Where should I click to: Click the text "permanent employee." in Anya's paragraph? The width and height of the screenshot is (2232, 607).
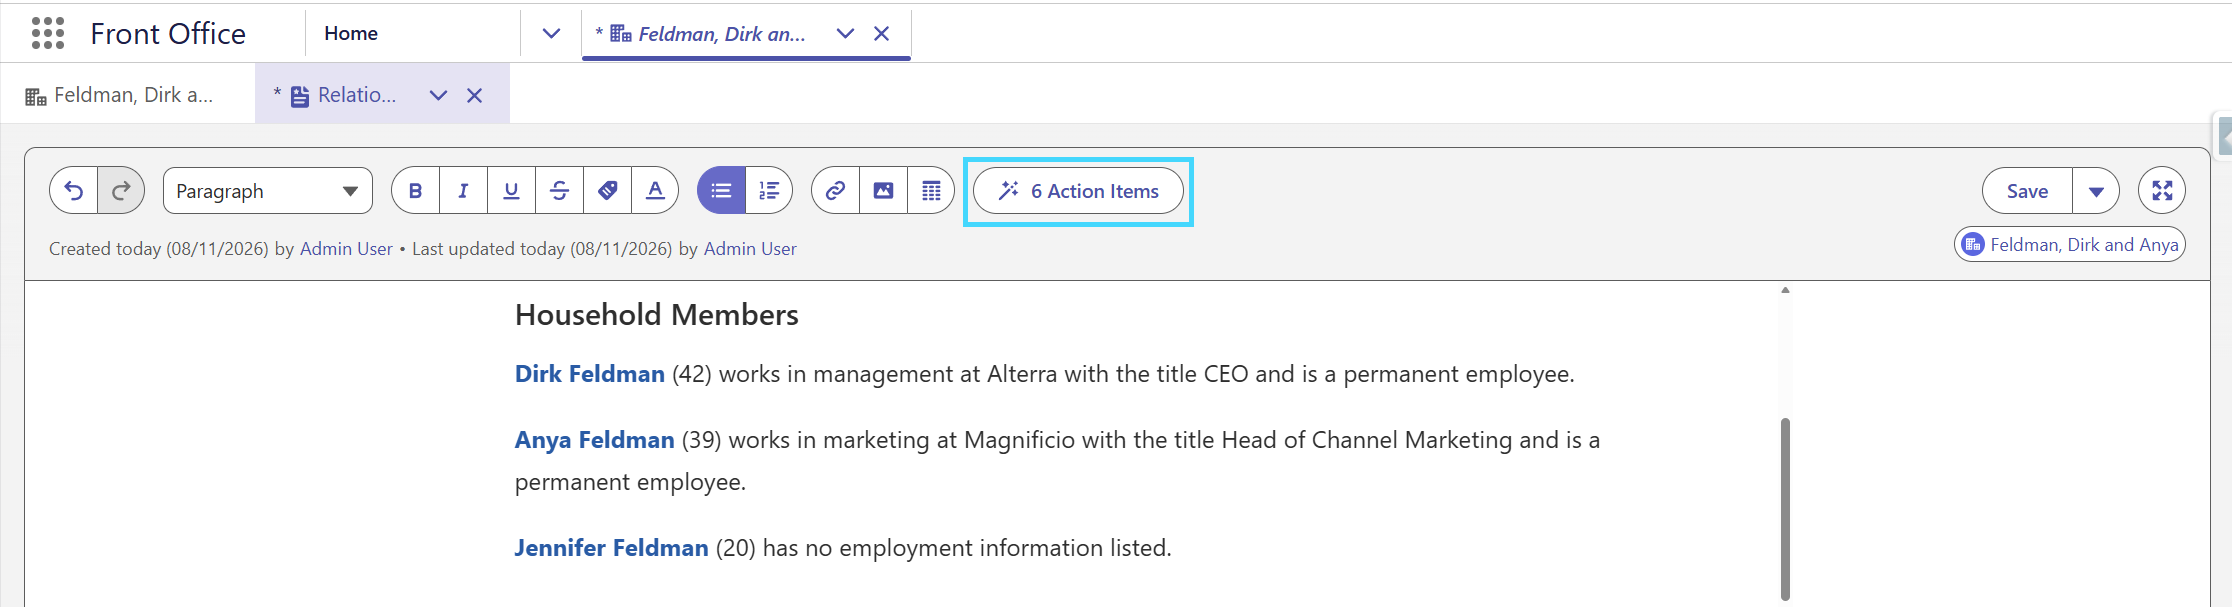630,482
